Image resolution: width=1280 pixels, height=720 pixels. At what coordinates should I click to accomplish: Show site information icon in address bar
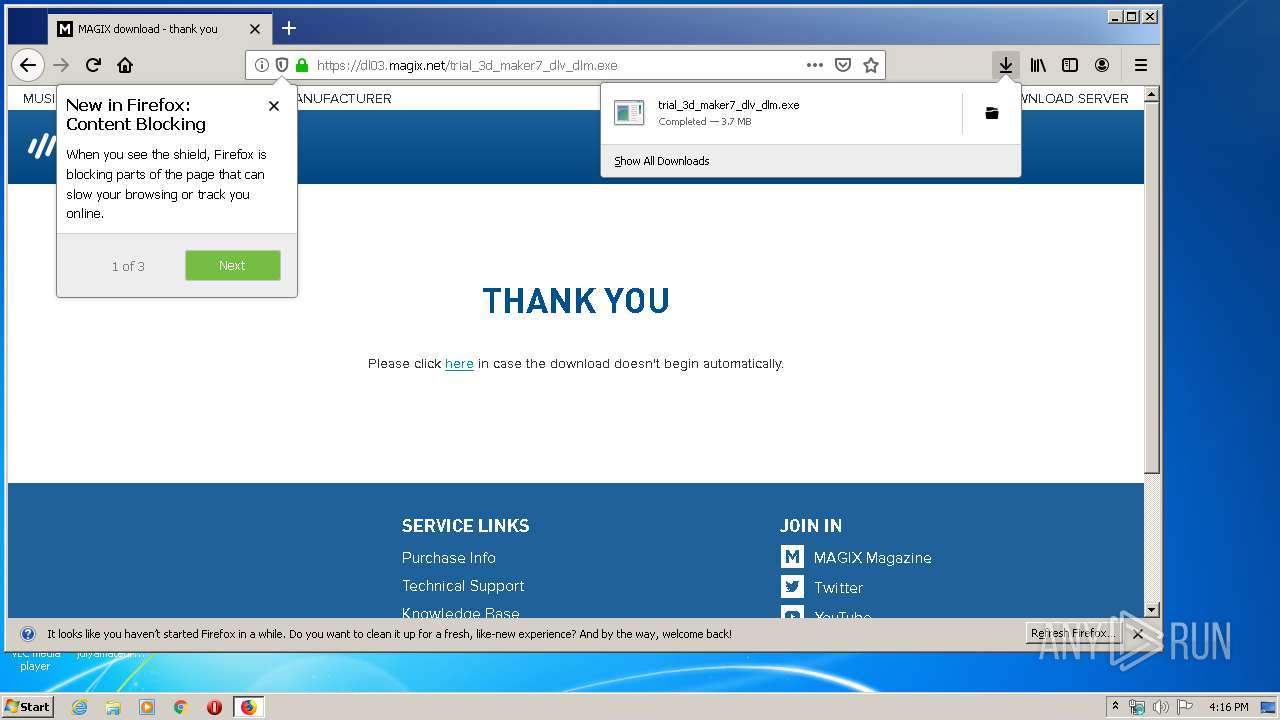(x=261, y=65)
